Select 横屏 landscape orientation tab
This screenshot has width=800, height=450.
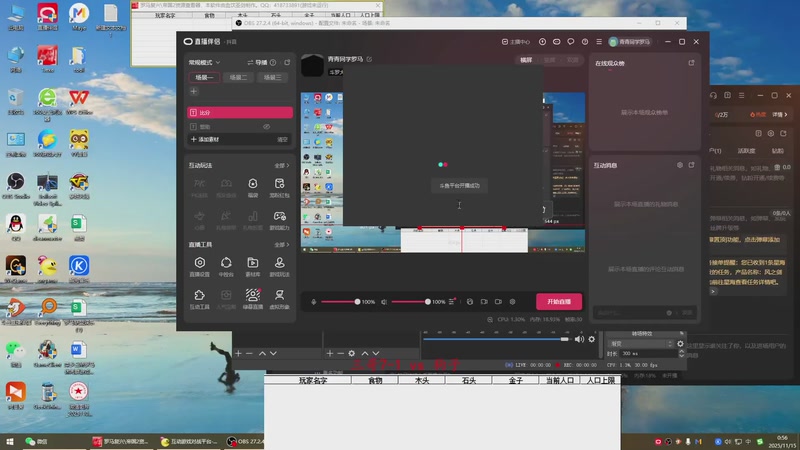click(x=526, y=60)
